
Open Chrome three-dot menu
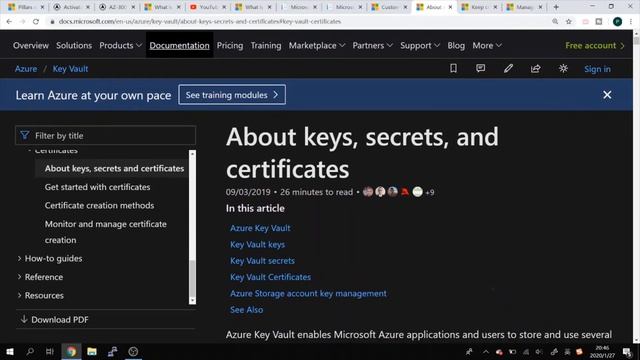click(631, 22)
